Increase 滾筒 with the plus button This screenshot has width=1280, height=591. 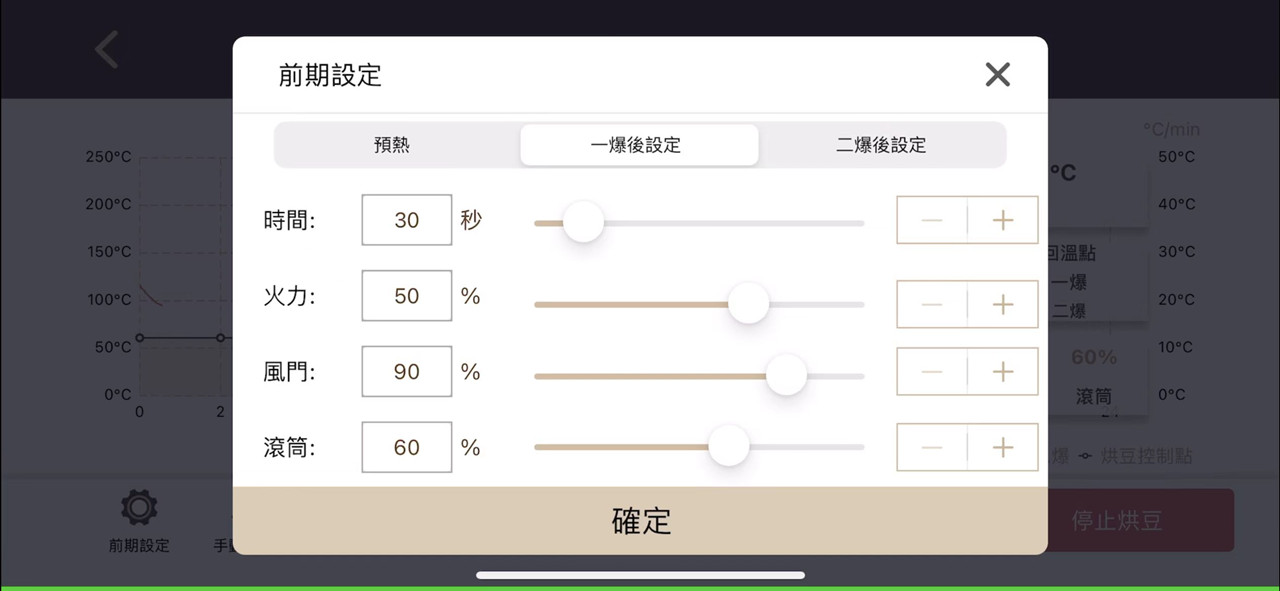1003,447
